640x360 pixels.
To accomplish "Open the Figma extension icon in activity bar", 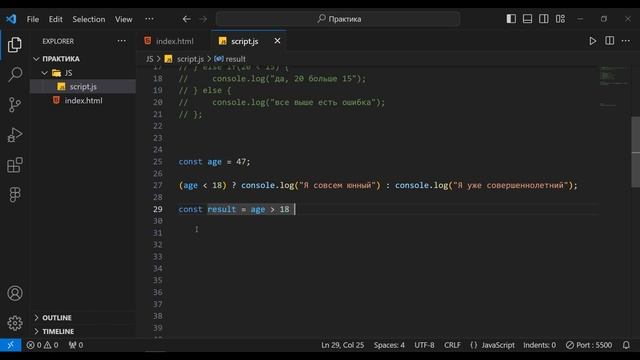I will [15, 195].
